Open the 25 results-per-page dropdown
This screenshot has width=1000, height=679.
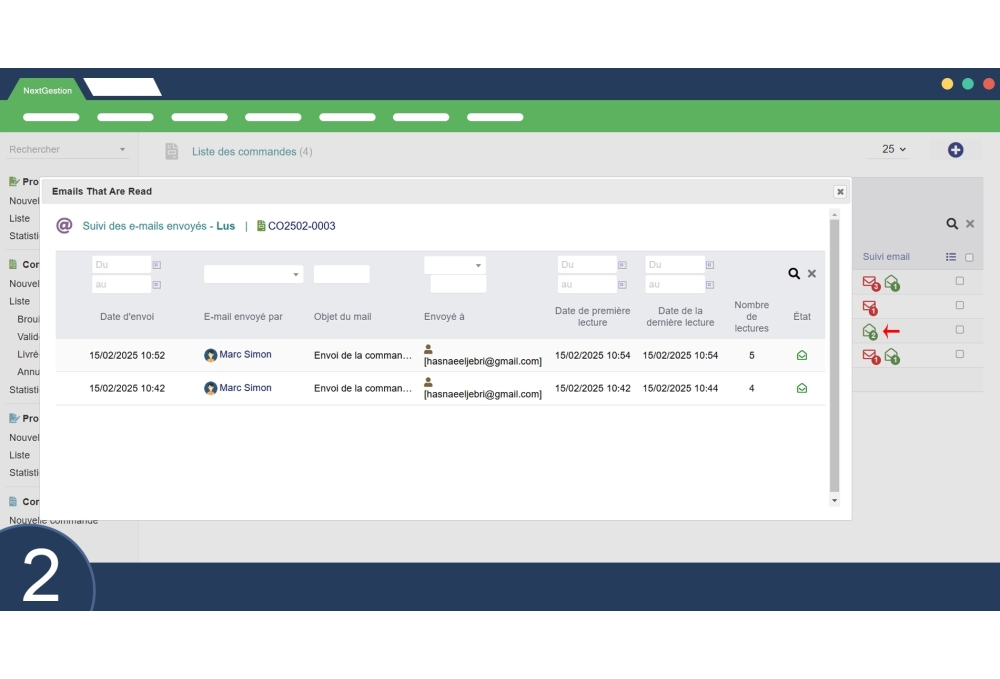point(888,149)
